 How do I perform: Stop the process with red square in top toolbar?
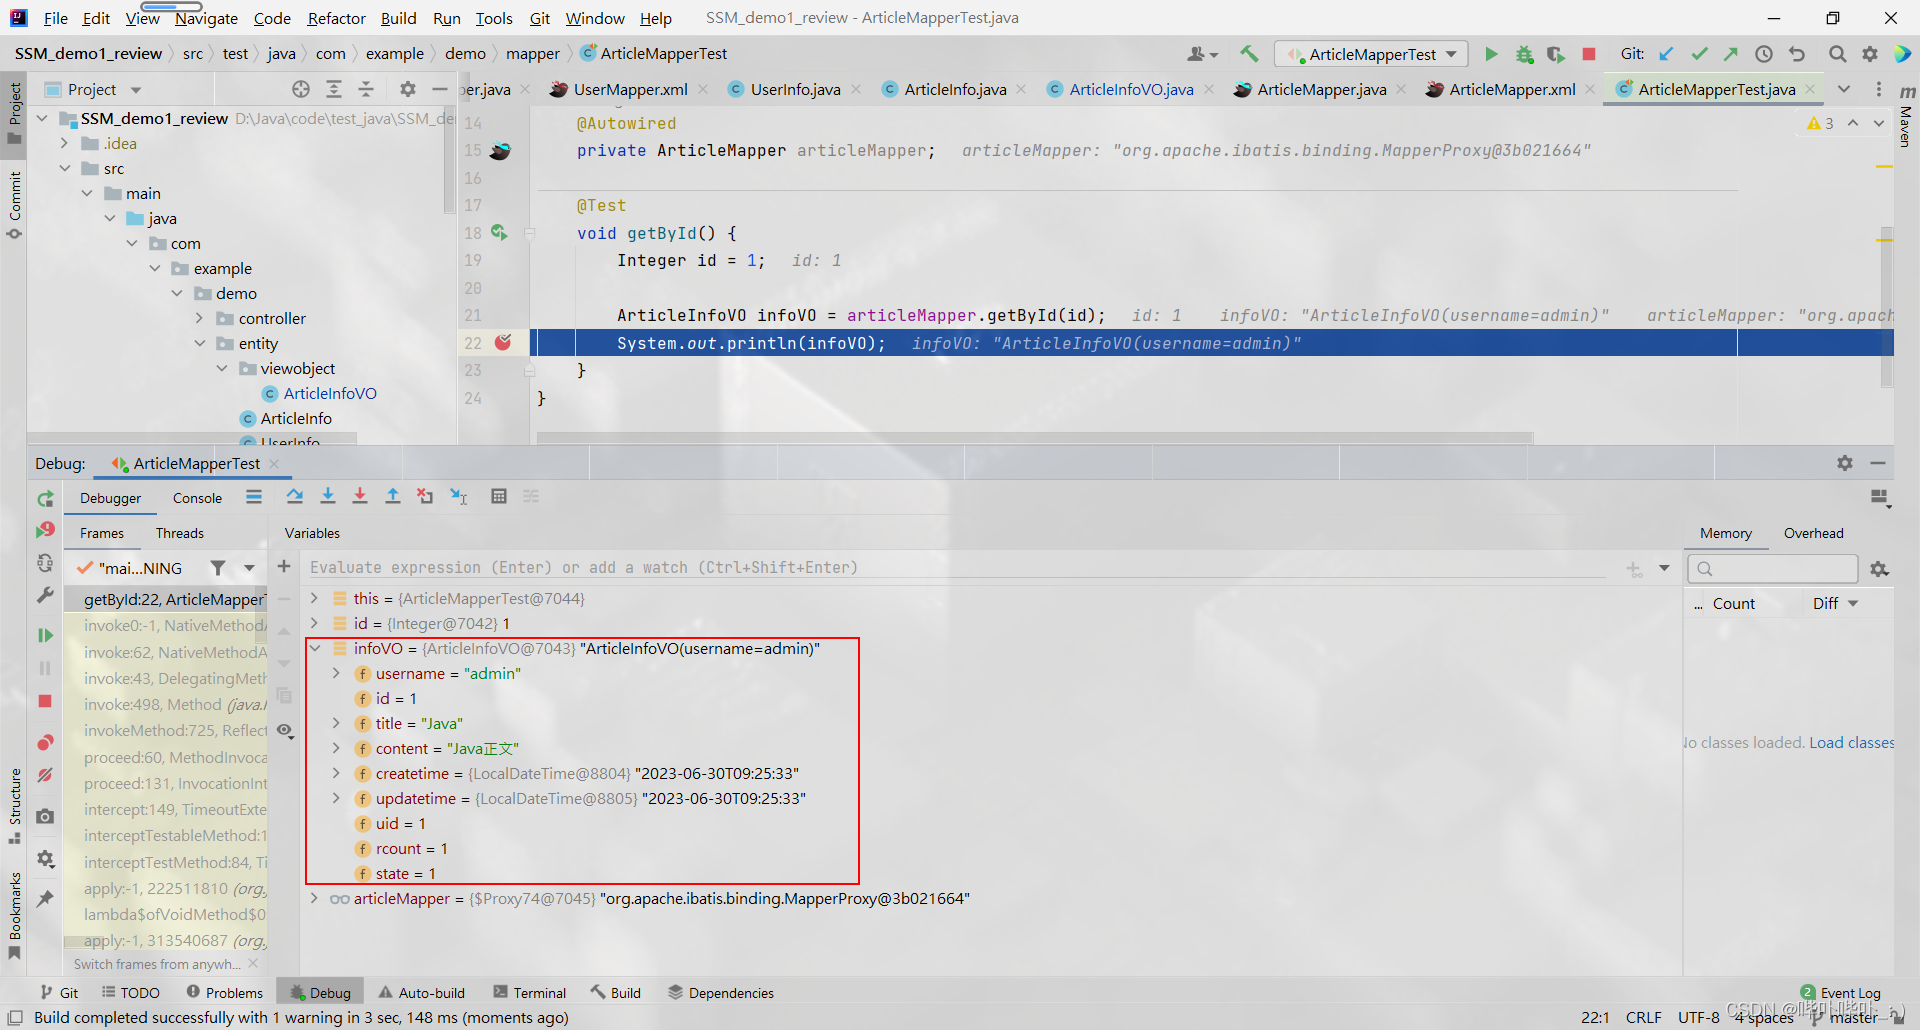(1589, 54)
